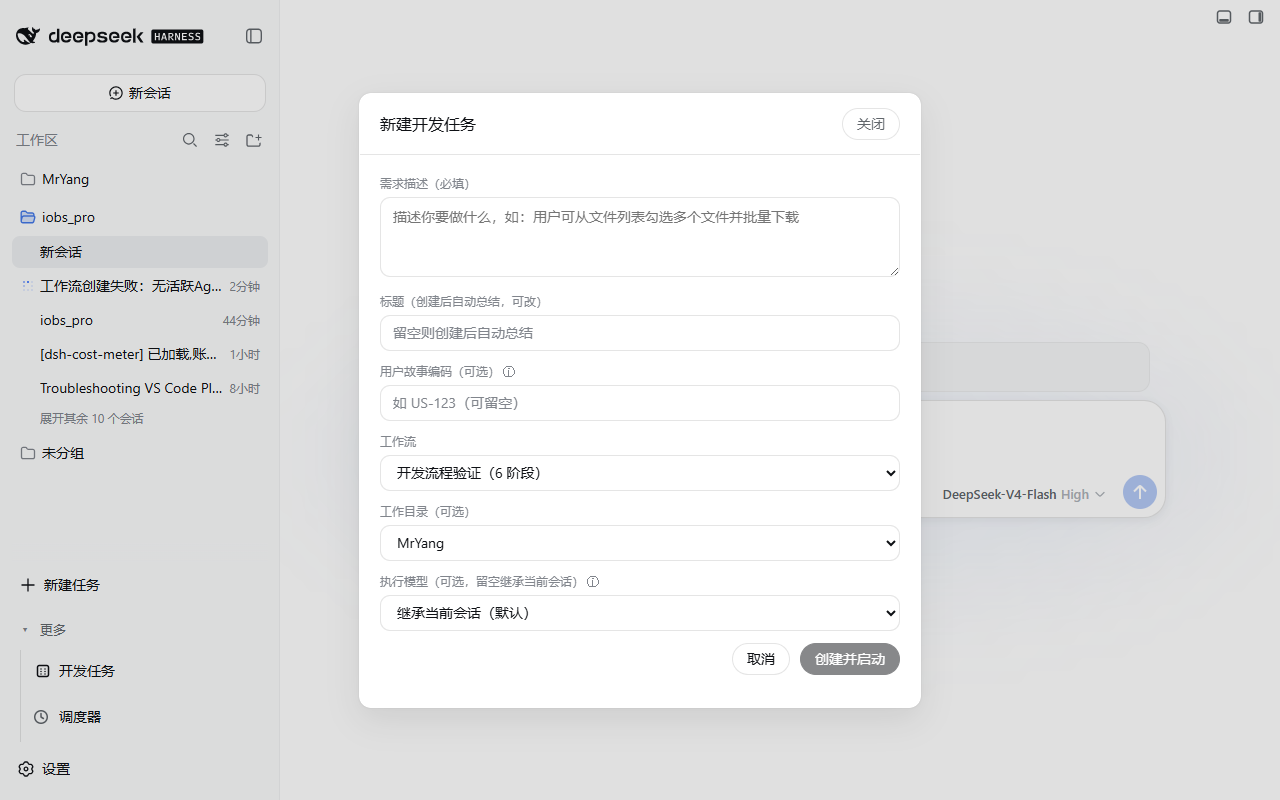This screenshot has height=800, width=1280.
Task: Toggle bottom panel icon at top right
Action: pos(1224,17)
